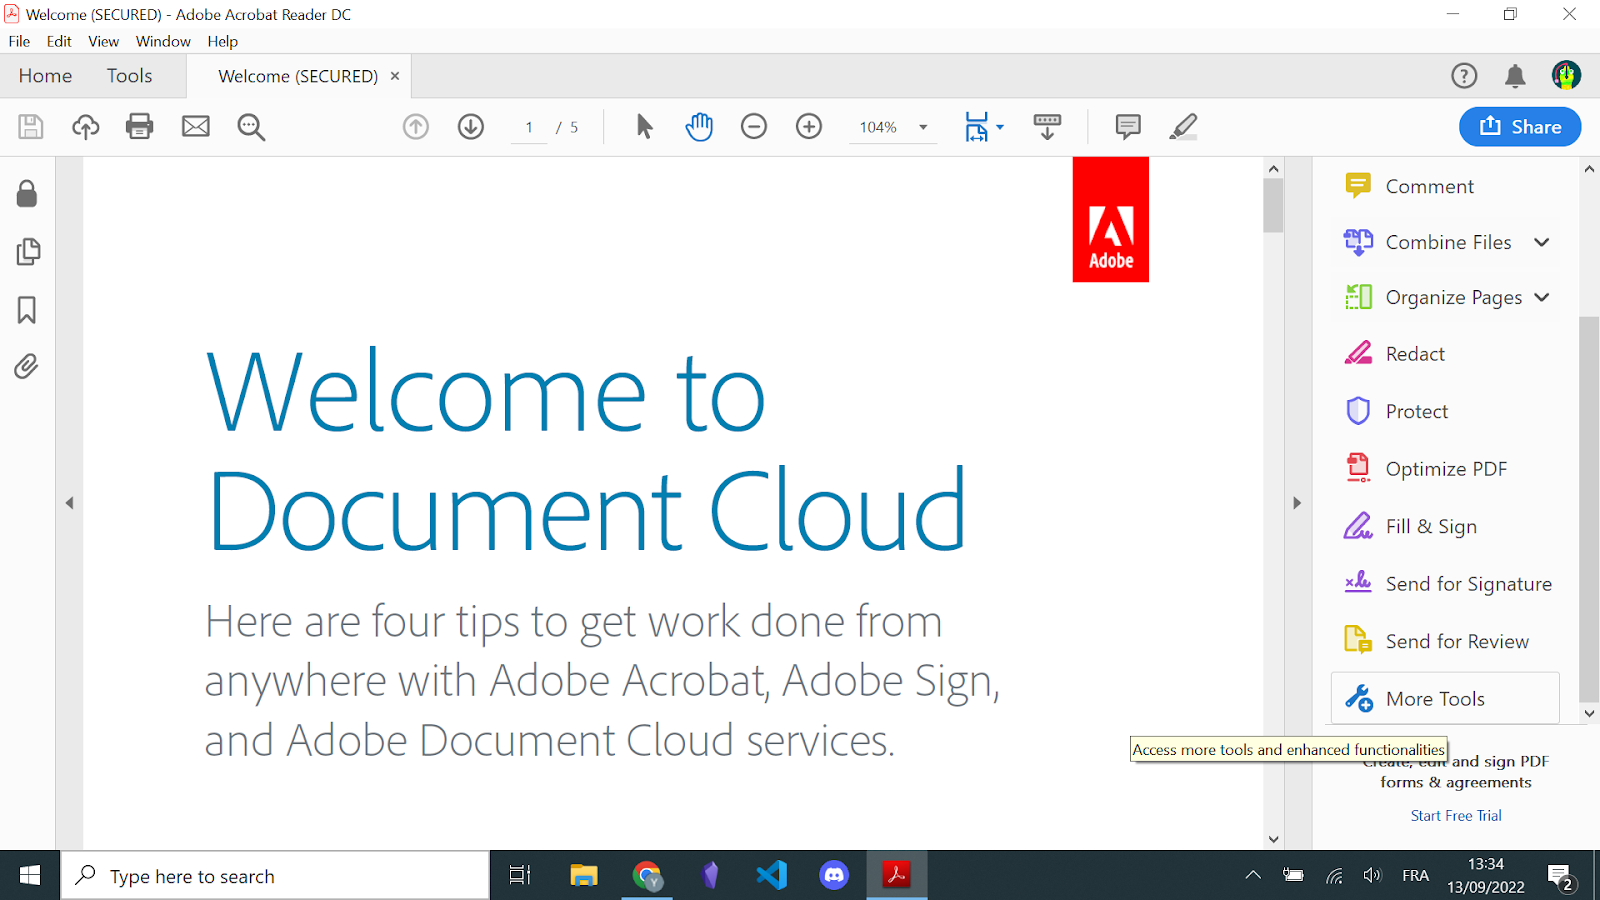Open the Bookmarks panel icon
The image size is (1600, 900).
[27, 310]
